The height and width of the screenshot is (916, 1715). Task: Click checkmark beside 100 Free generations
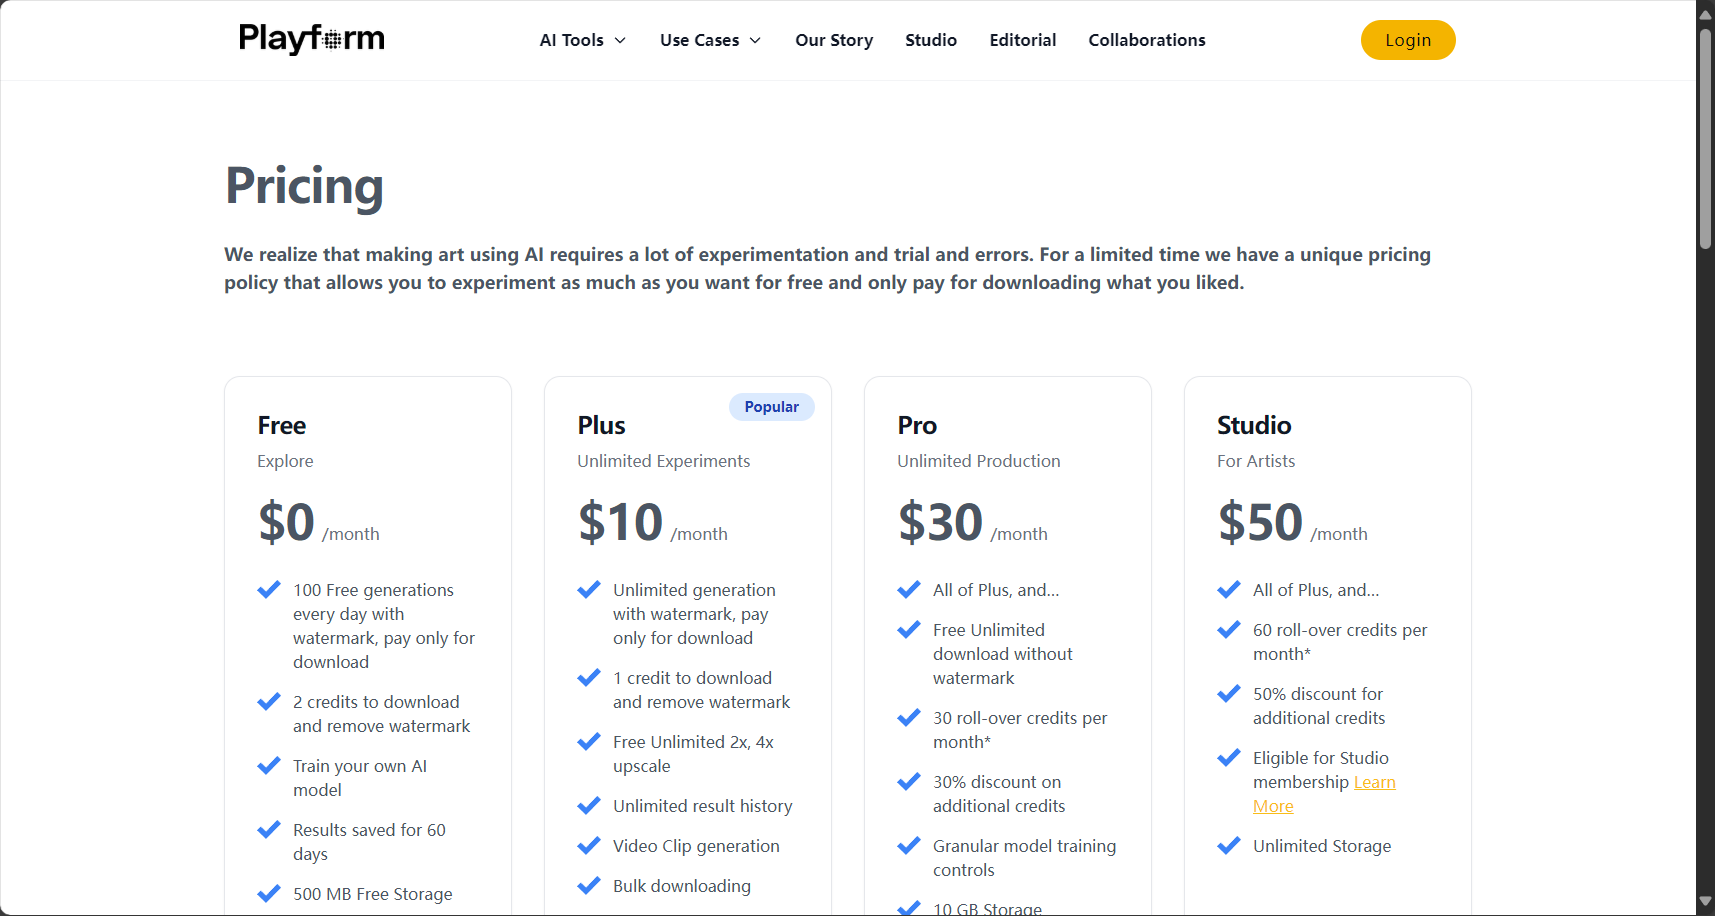point(269,590)
